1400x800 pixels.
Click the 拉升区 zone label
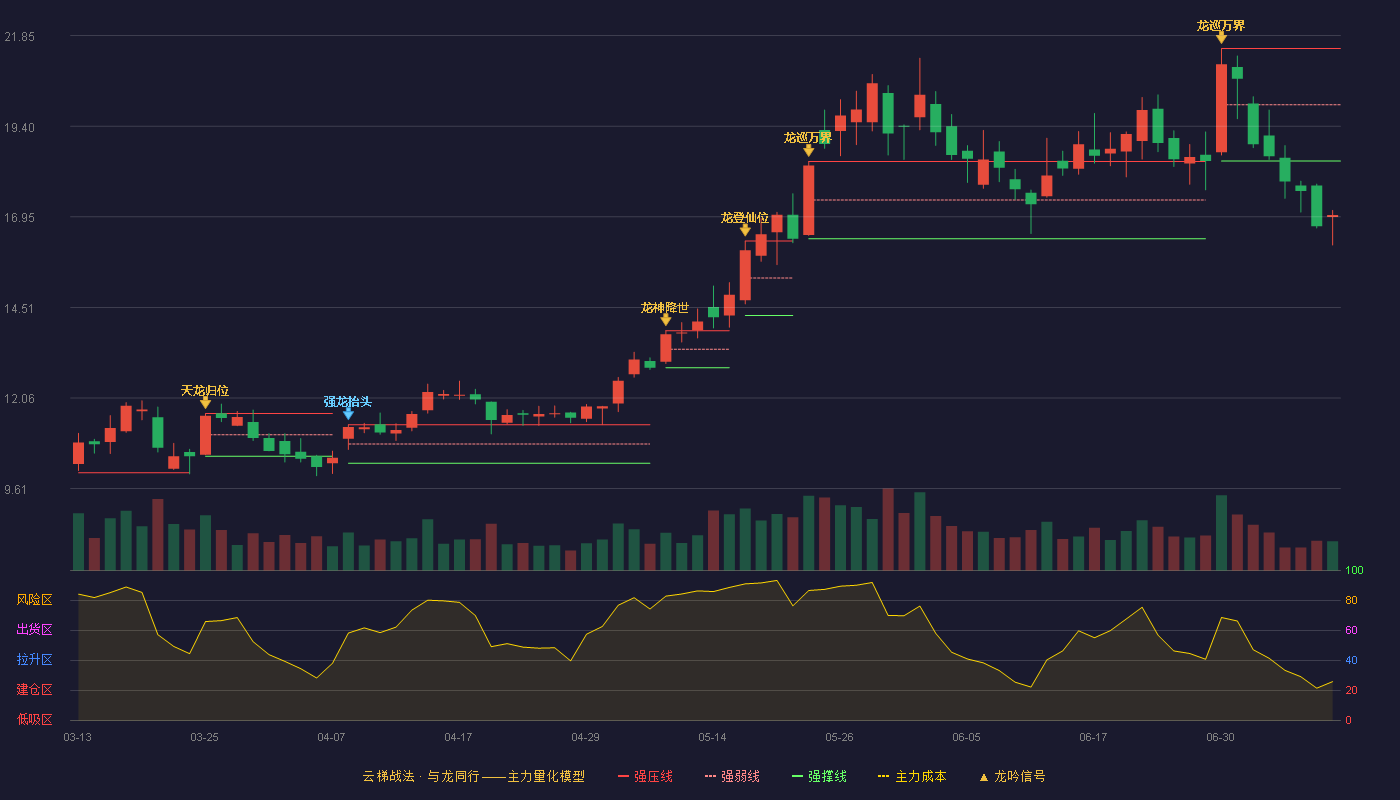point(34,660)
